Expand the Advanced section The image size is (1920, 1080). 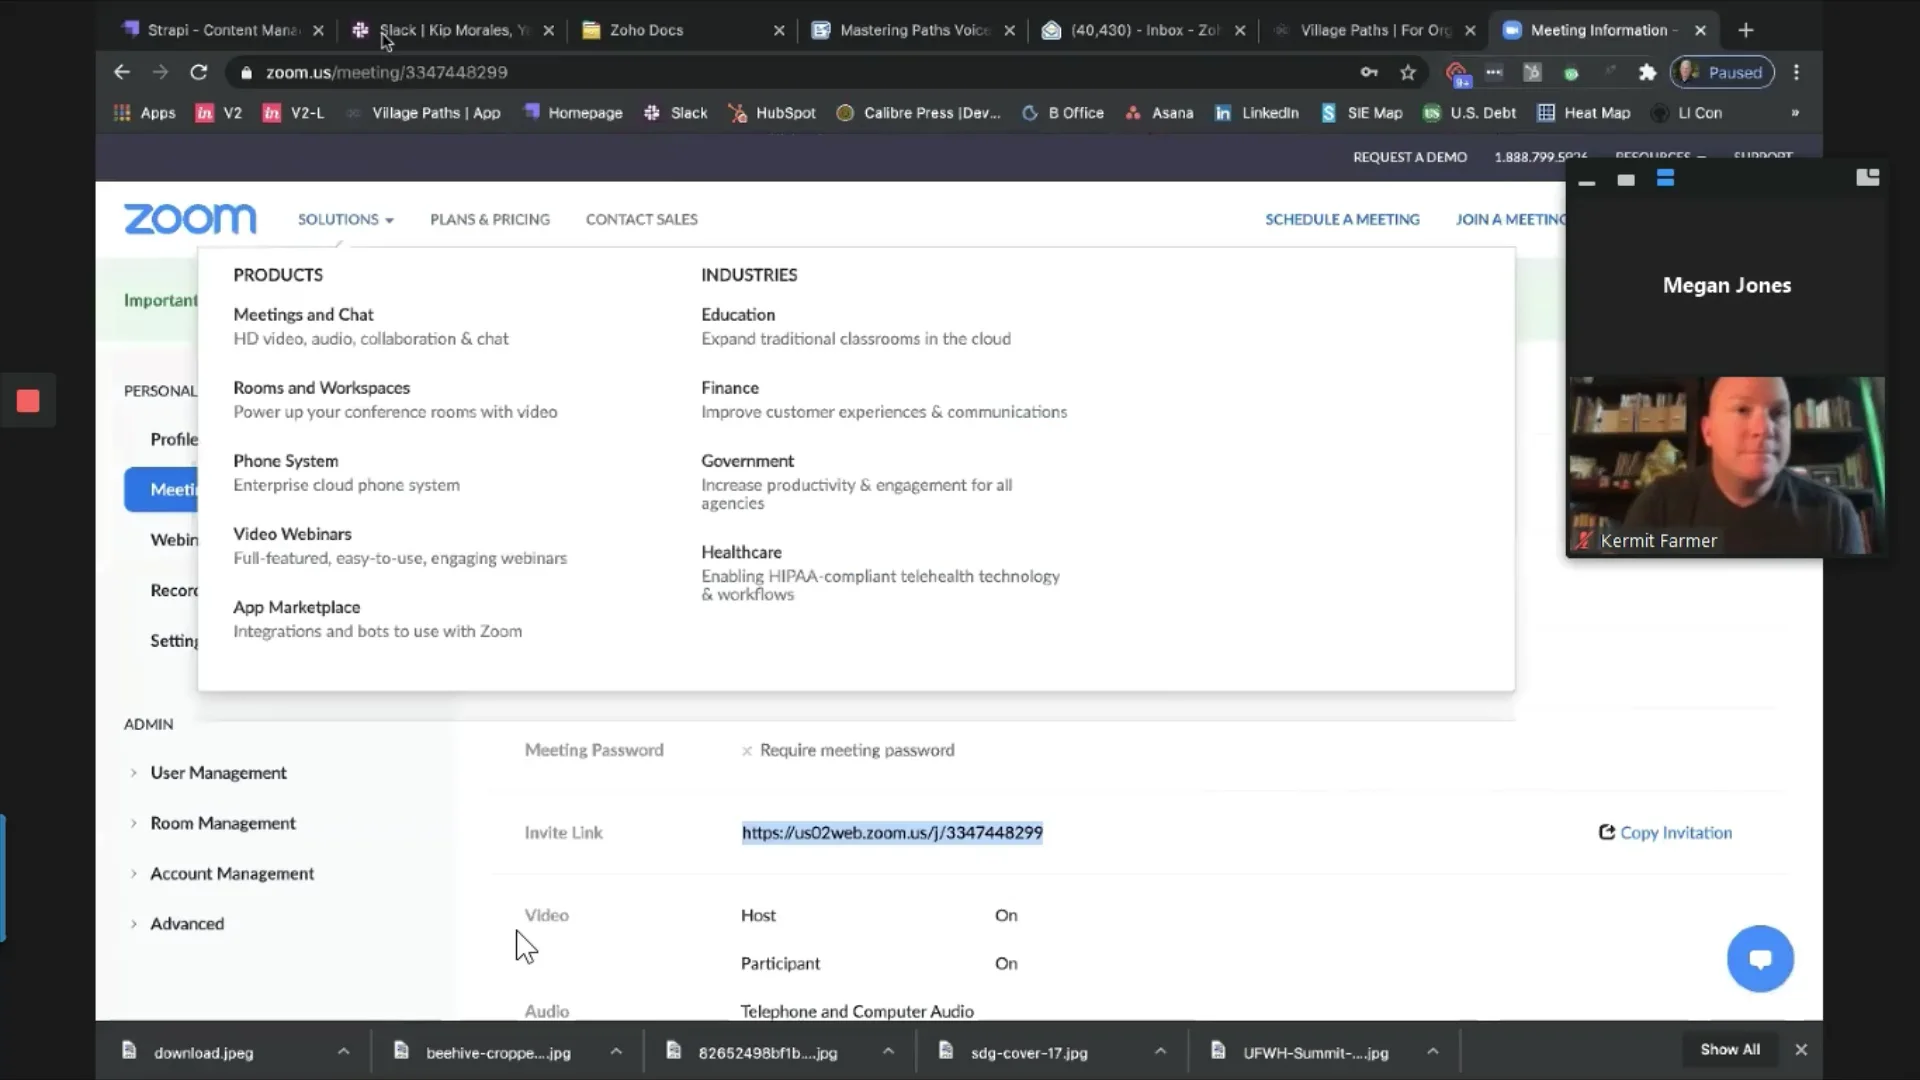[x=187, y=923]
